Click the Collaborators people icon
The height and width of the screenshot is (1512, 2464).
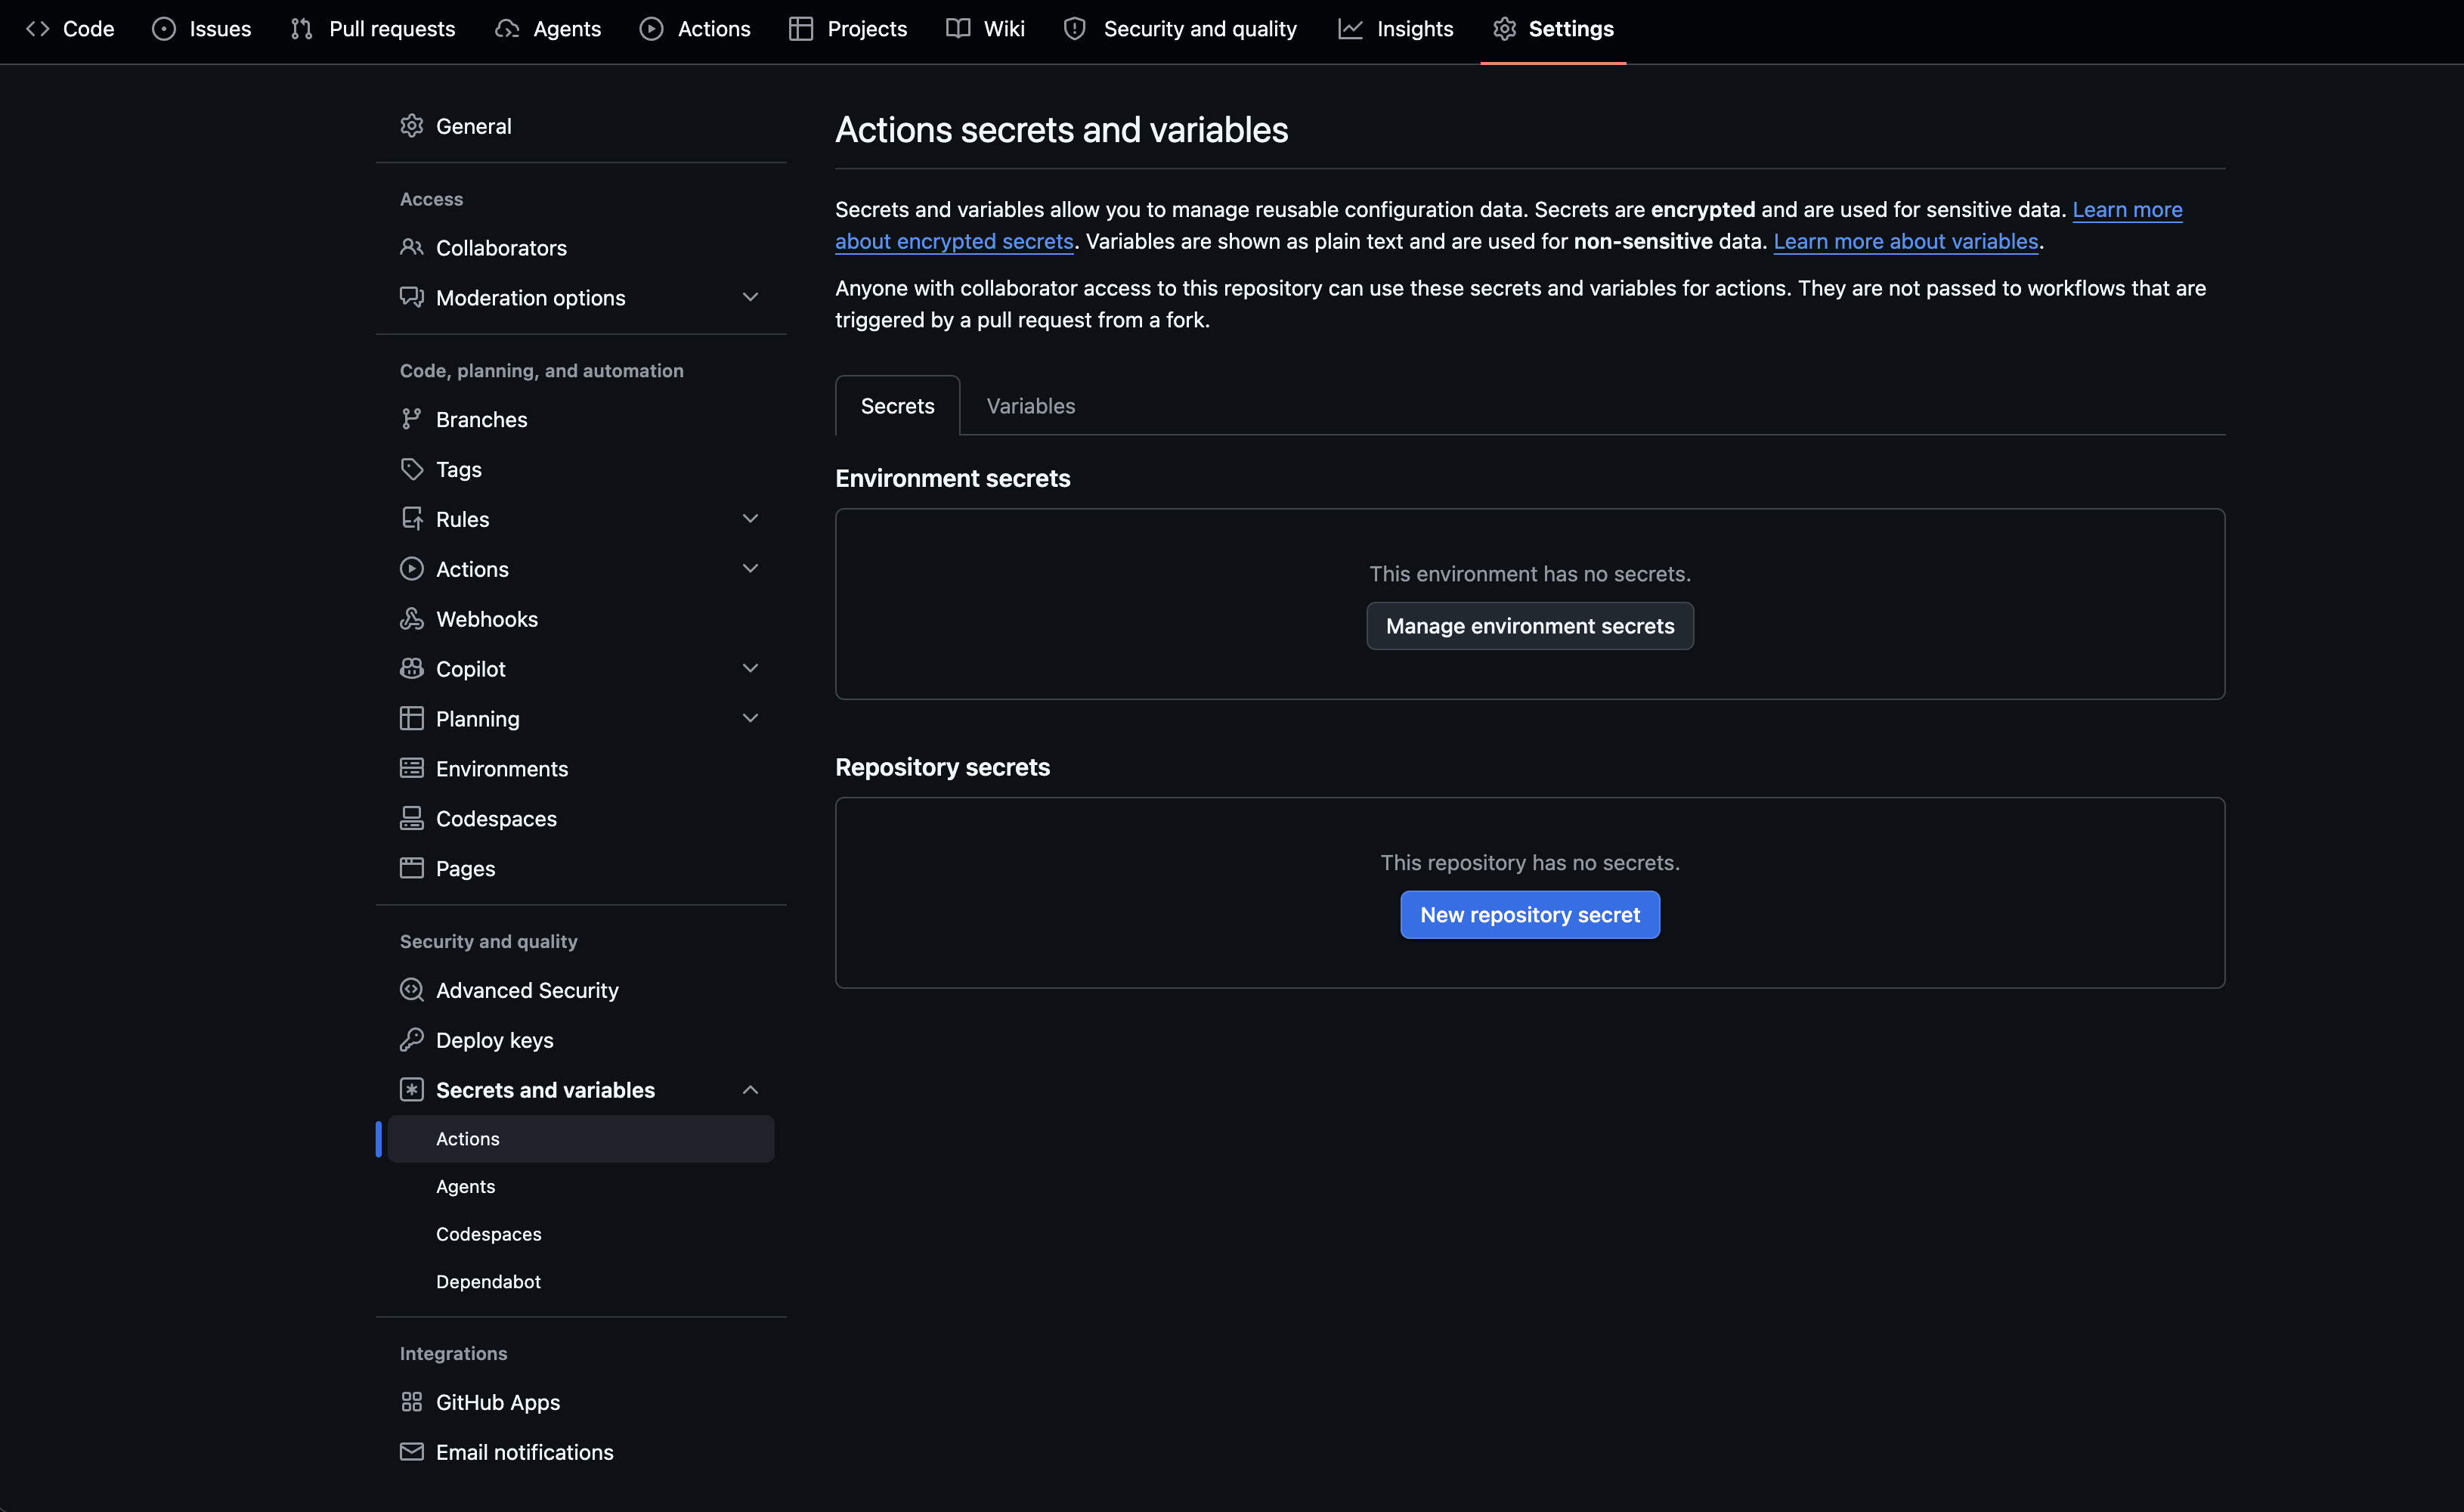click(x=412, y=247)
